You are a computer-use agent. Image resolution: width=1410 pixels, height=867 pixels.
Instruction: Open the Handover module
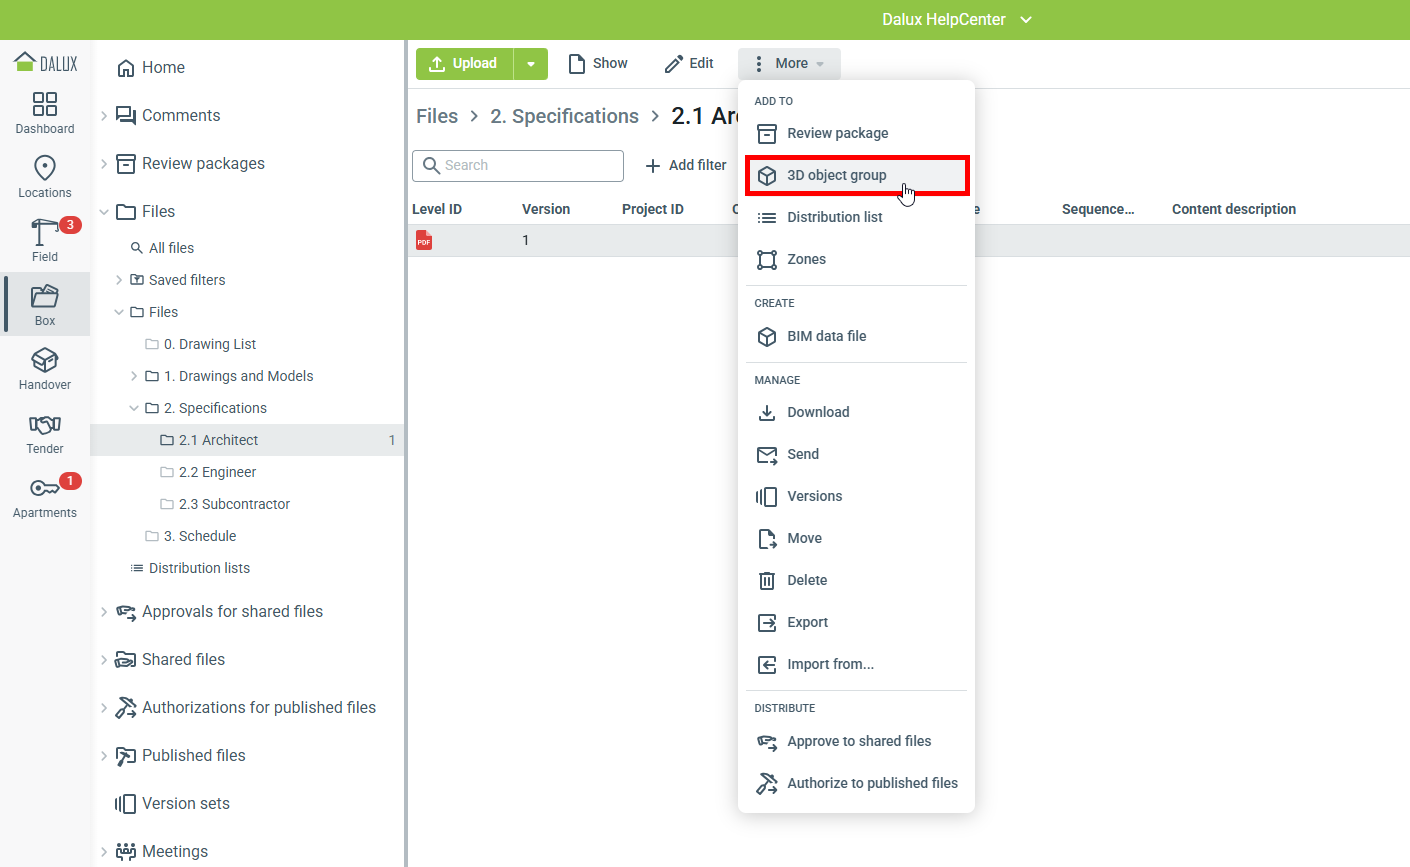point(45,369)
